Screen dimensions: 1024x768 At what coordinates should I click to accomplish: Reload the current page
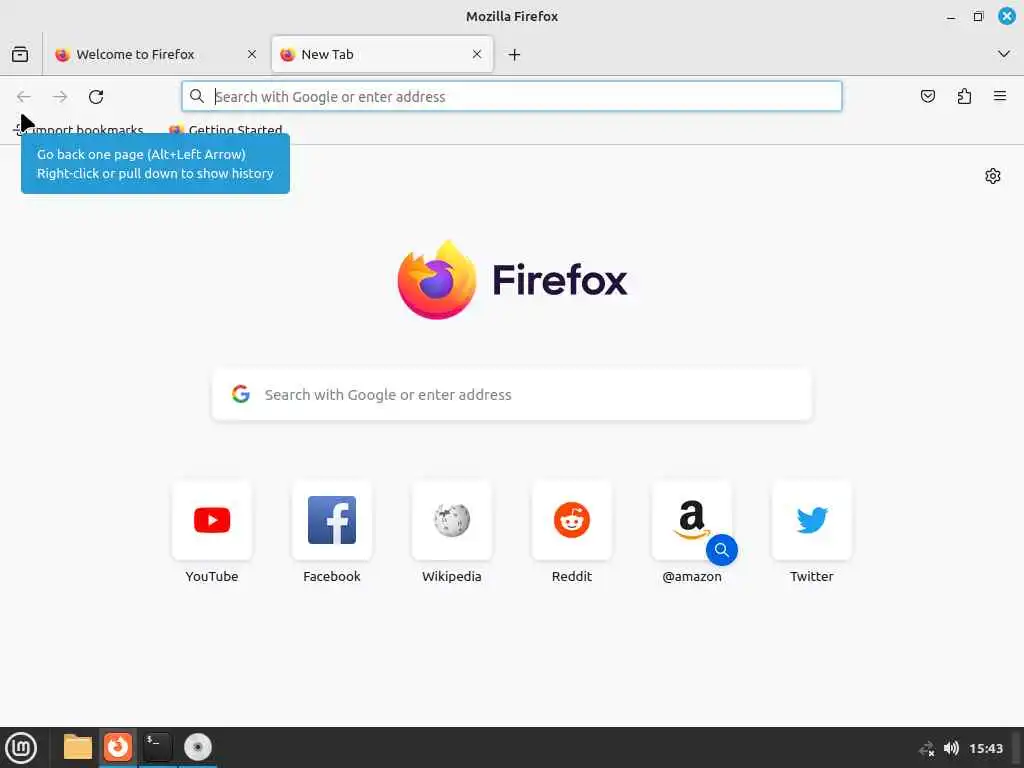(96, 97)
